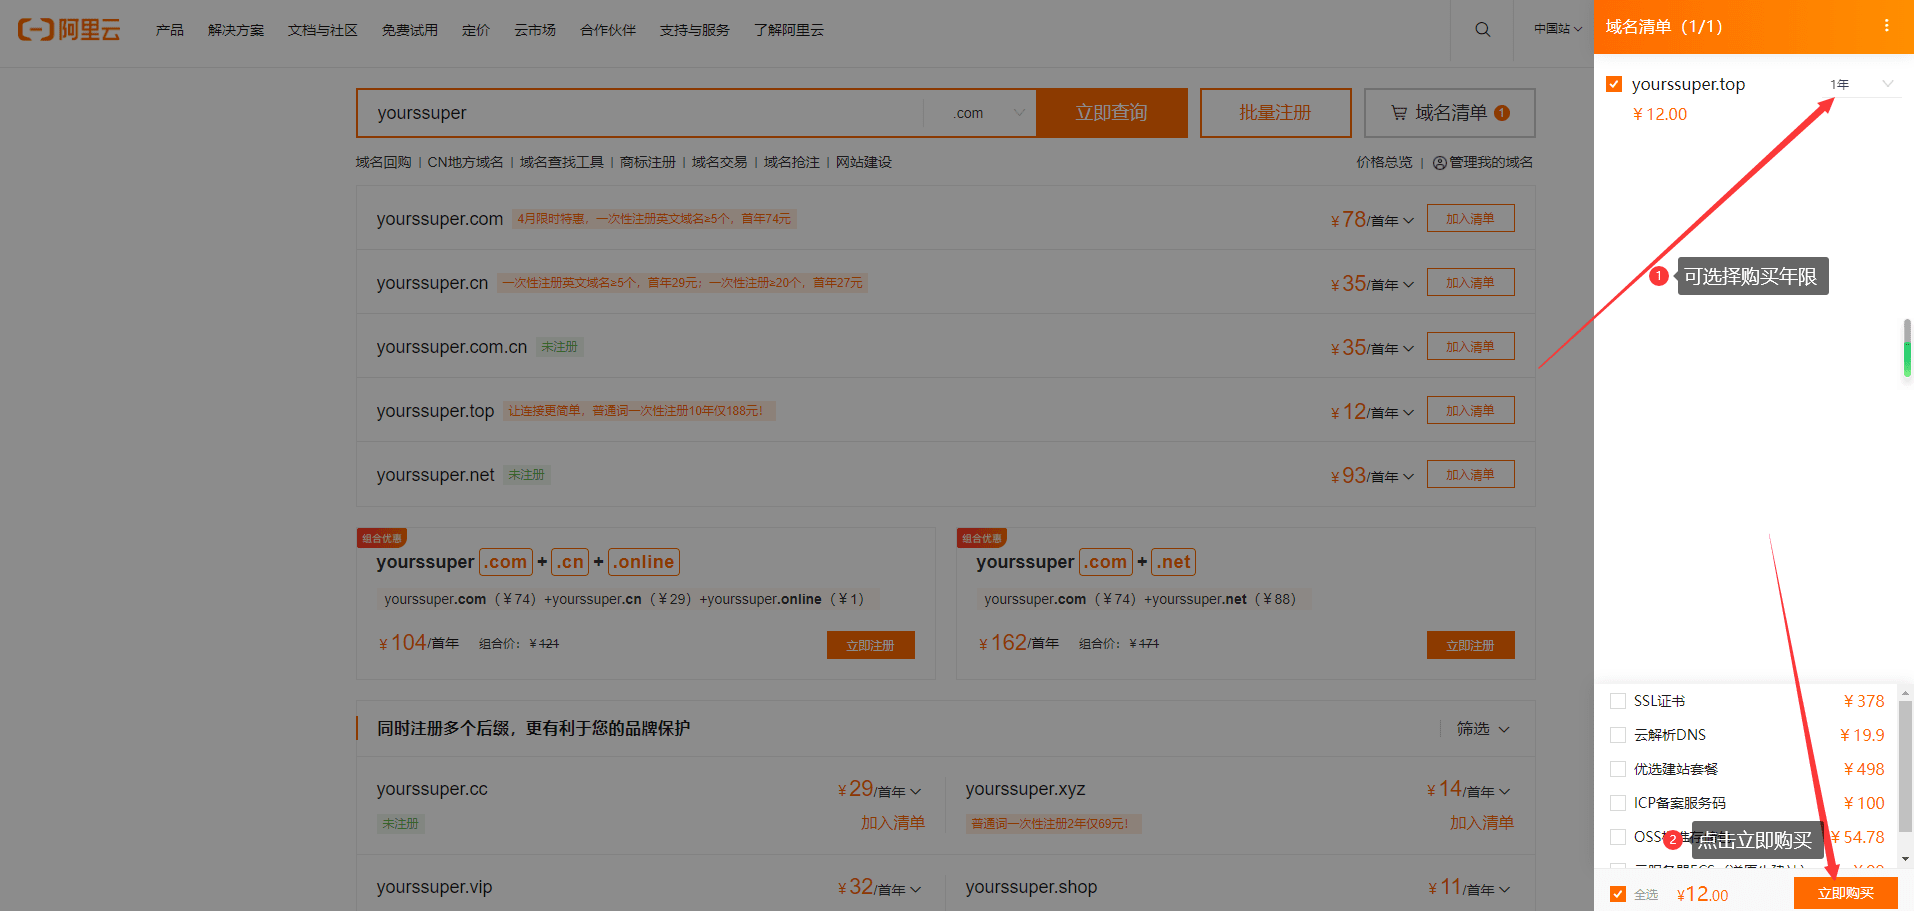Click the domain list count badge
Image resolution: width=1914 pixels, height=911 pixels.
click(1502, 113)
